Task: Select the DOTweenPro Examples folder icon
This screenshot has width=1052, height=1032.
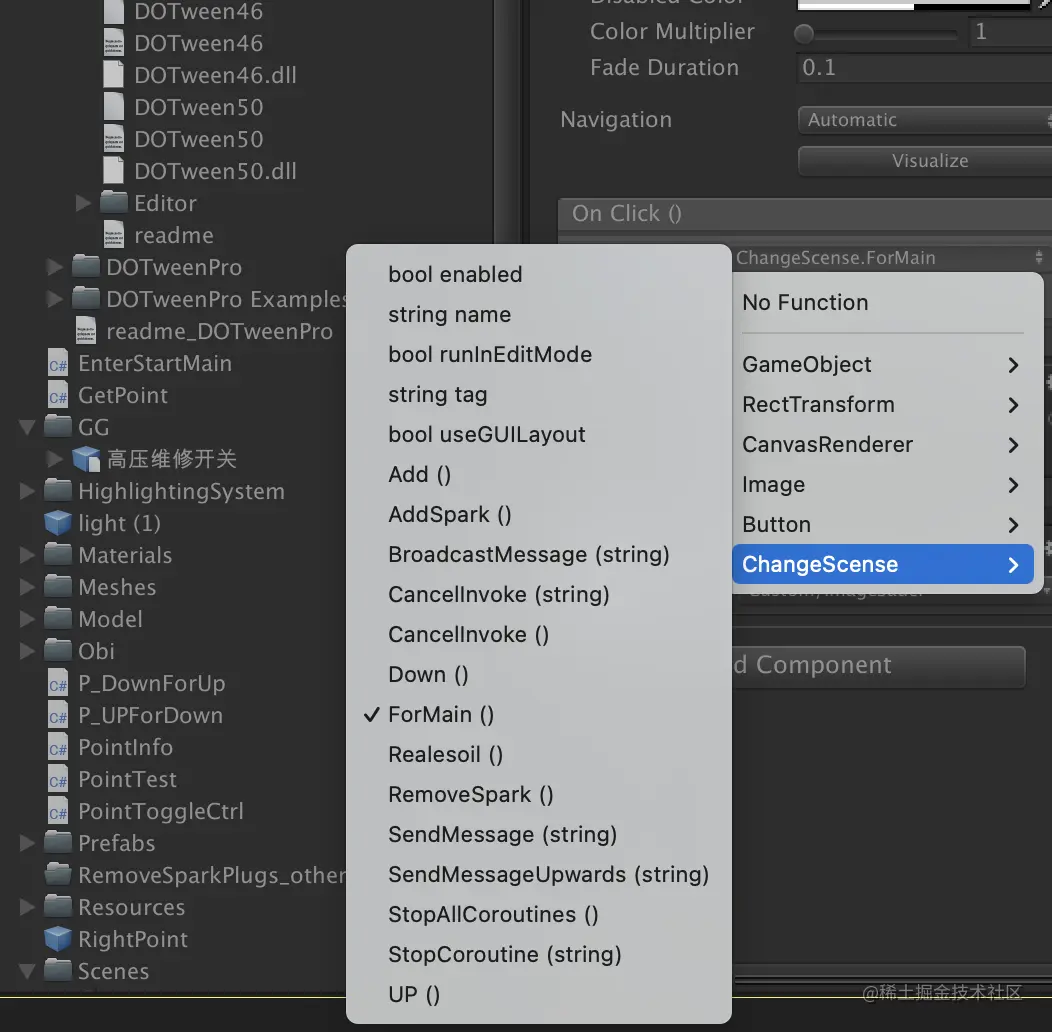Action: pos(86,299)
